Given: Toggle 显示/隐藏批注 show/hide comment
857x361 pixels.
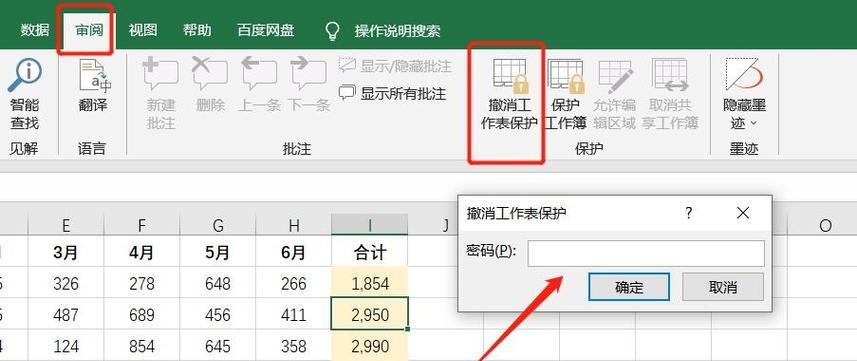Looking at the screenshot, I should click(x=395, y=66).
